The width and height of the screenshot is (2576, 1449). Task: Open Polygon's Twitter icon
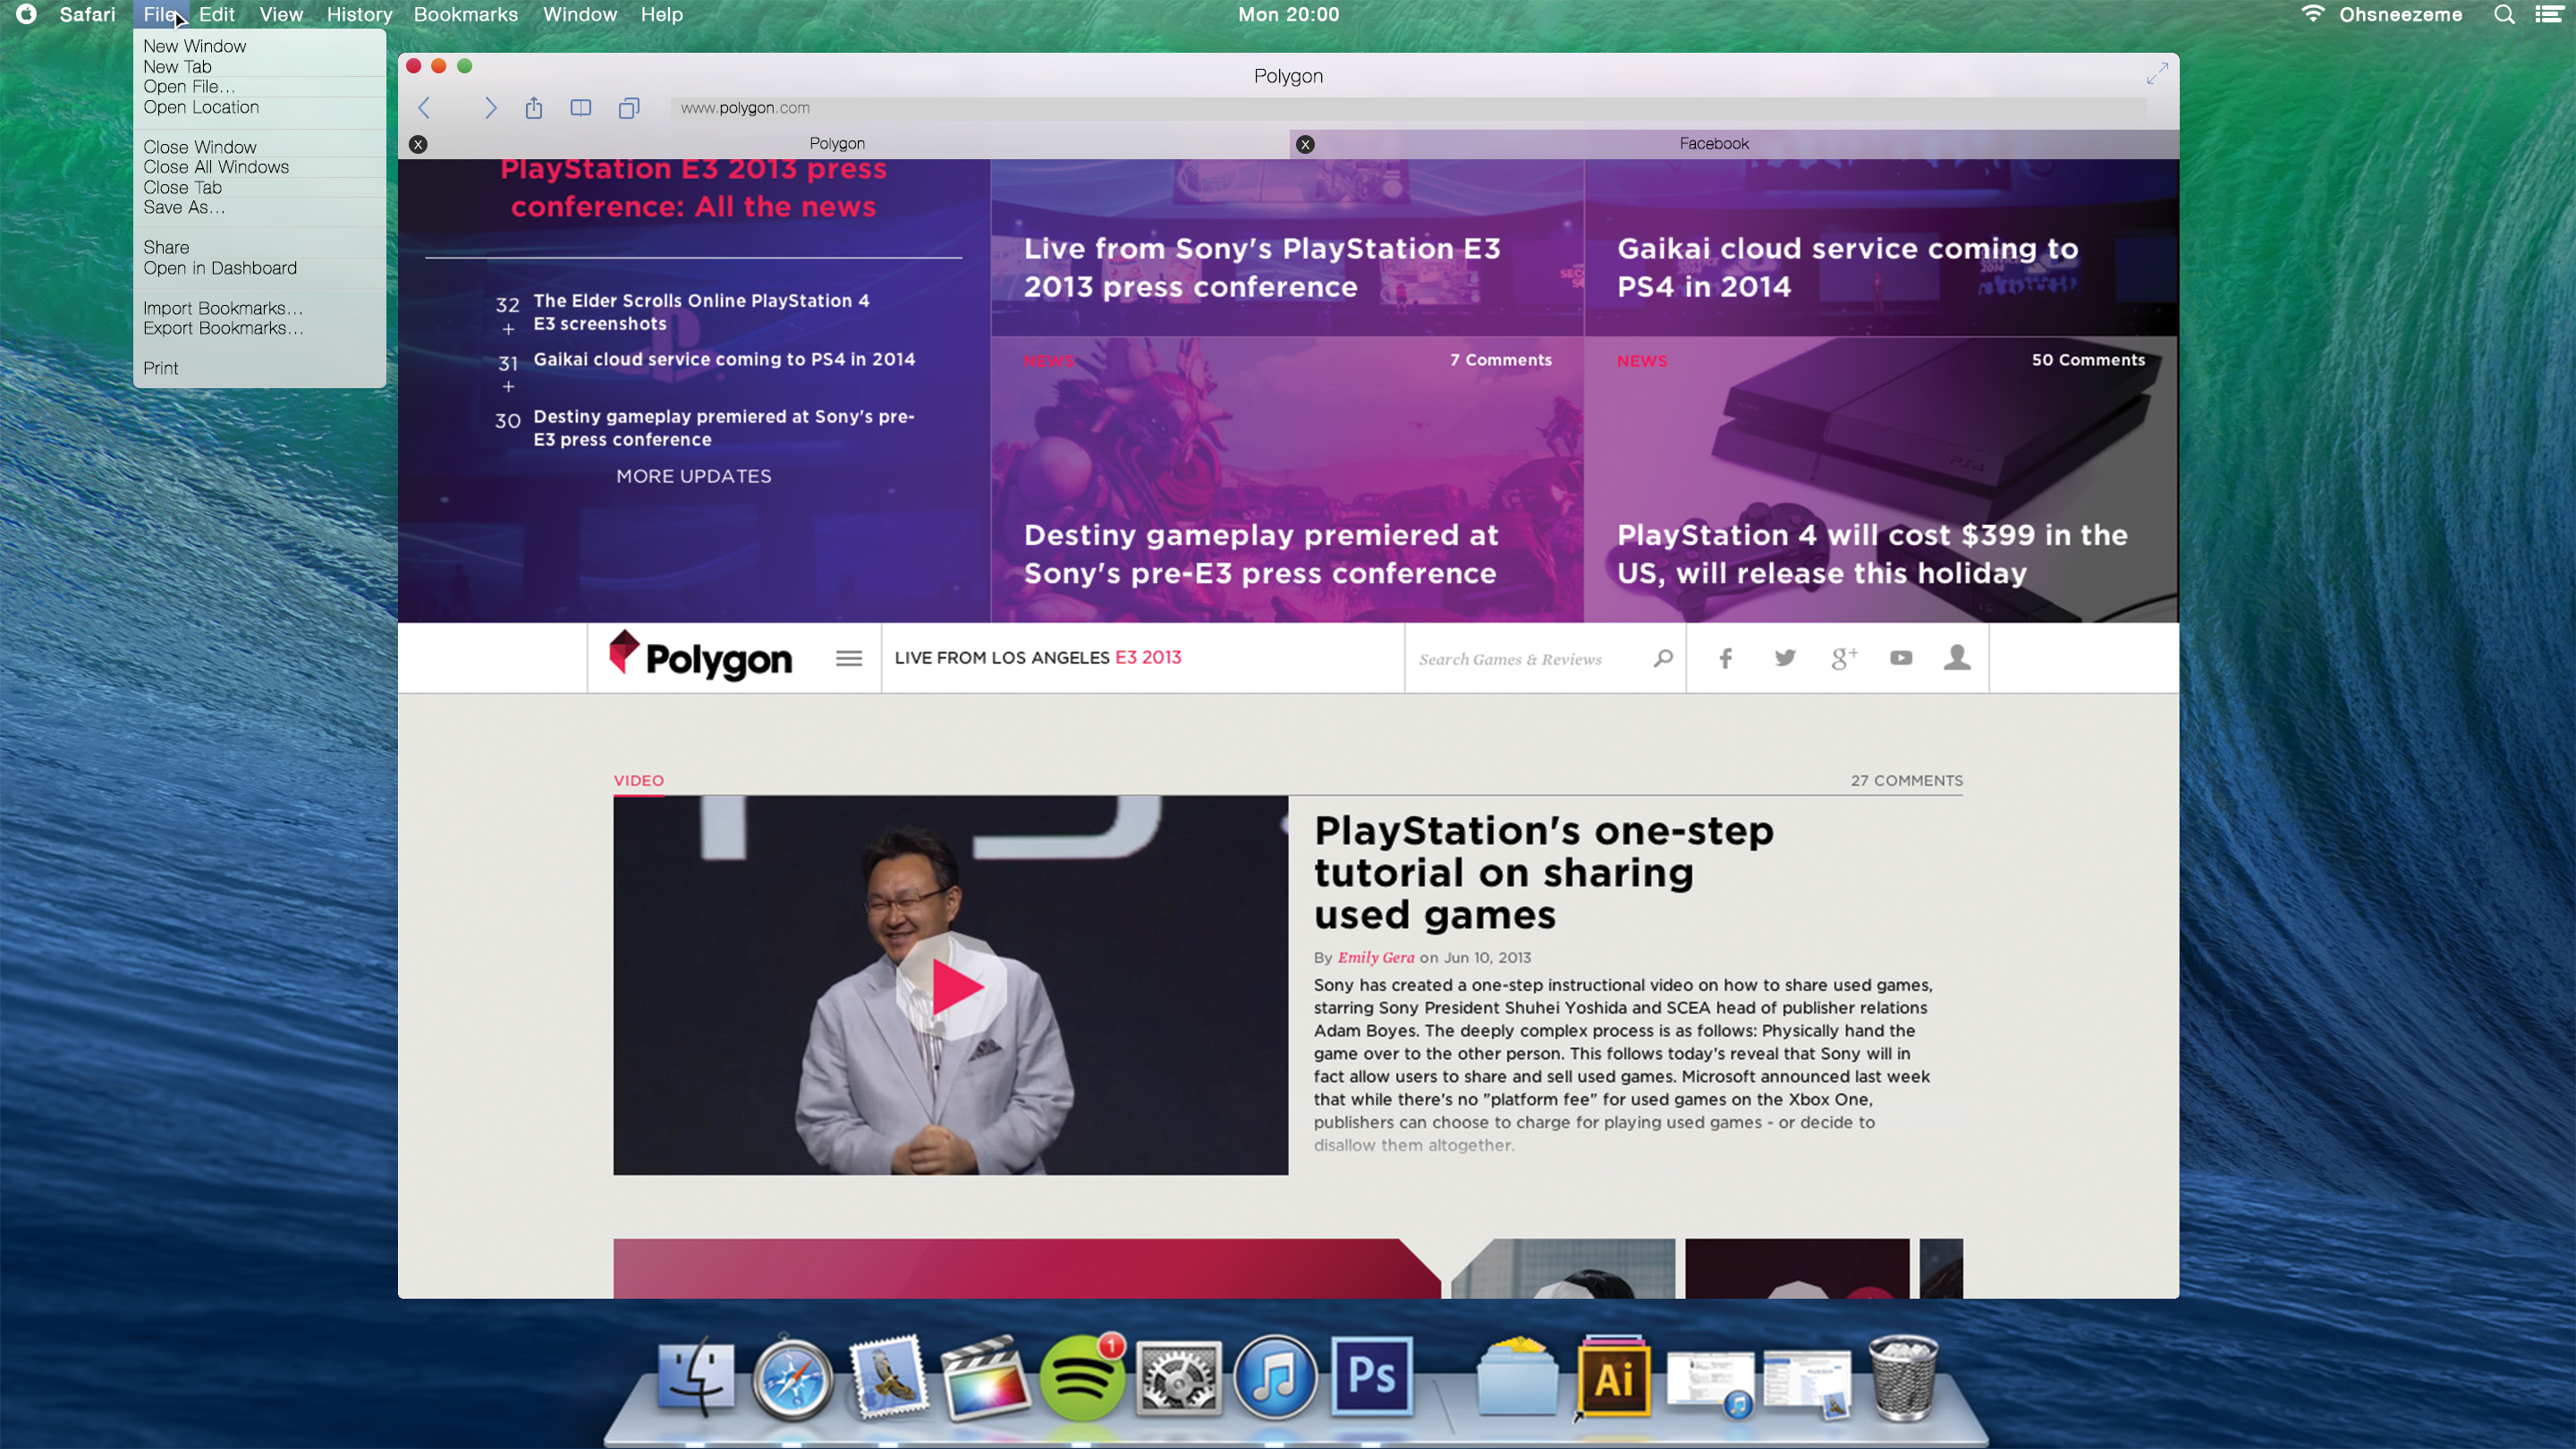click(x=1785, y=658)
